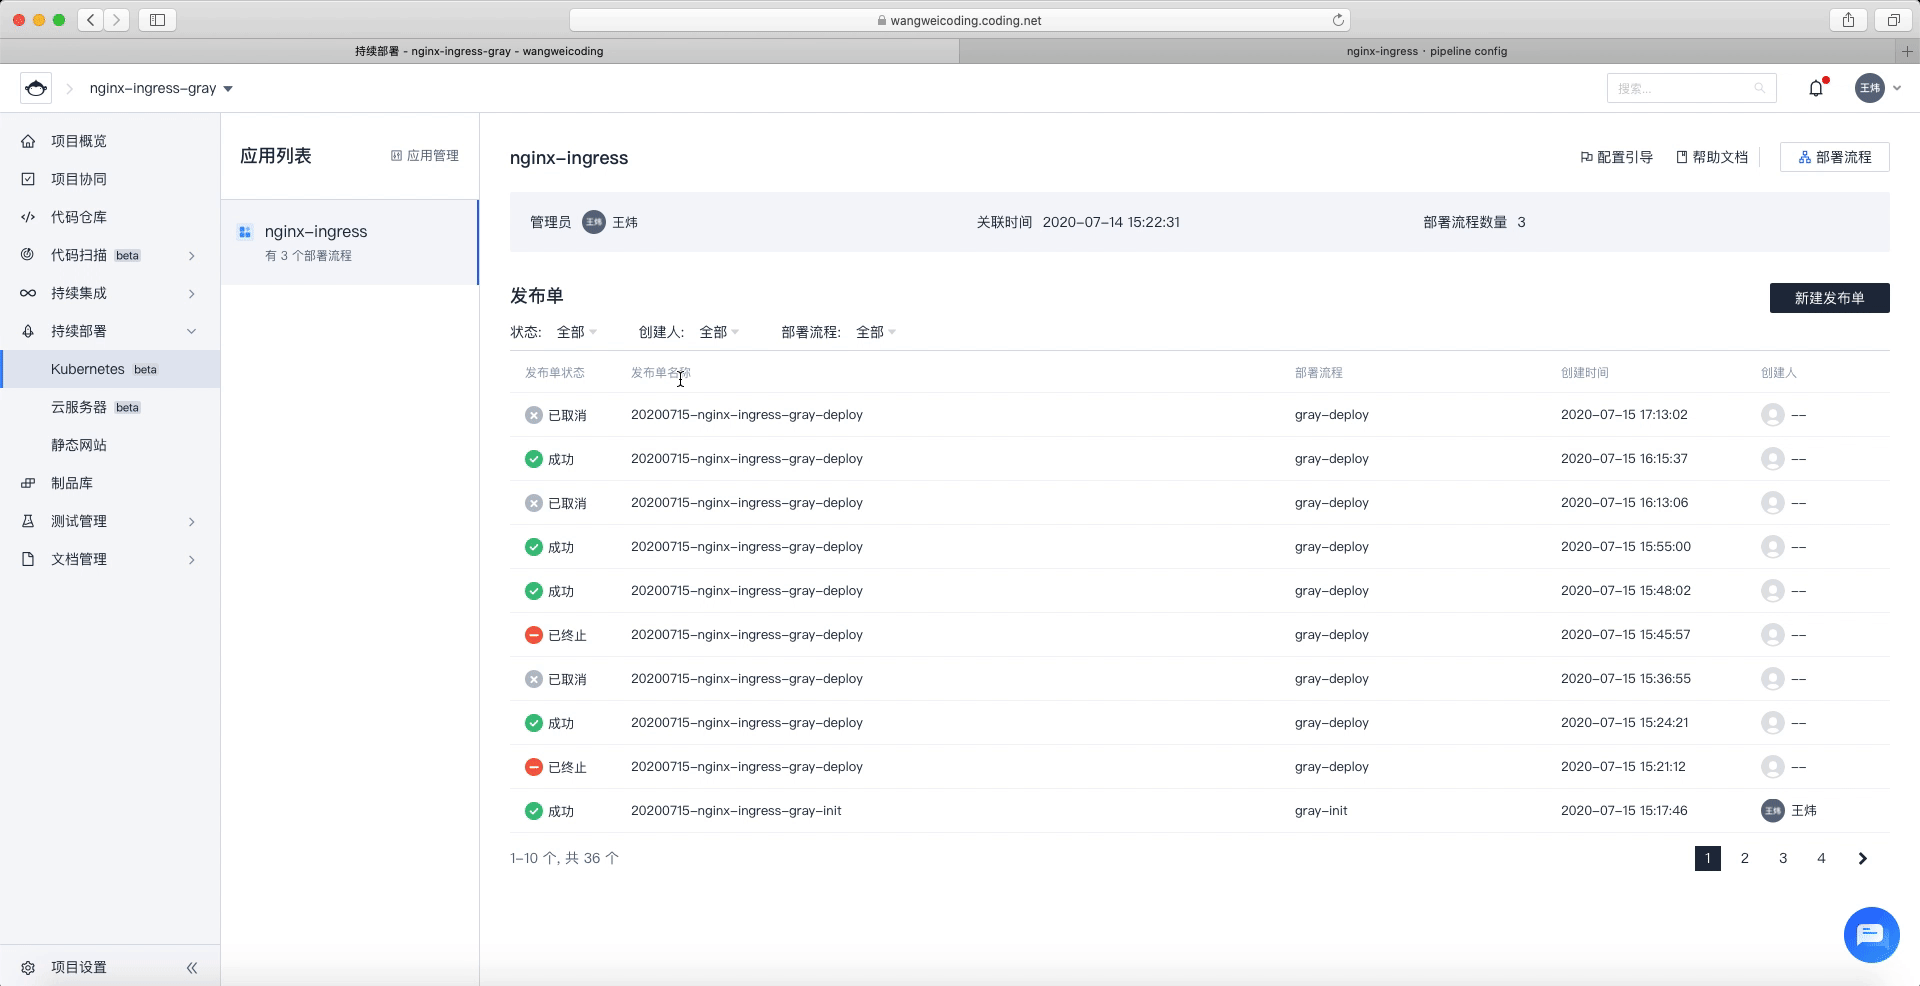The image size is (1920, 986).
Task: Select Kubernetes beta menu item
Action: (110, 369)
